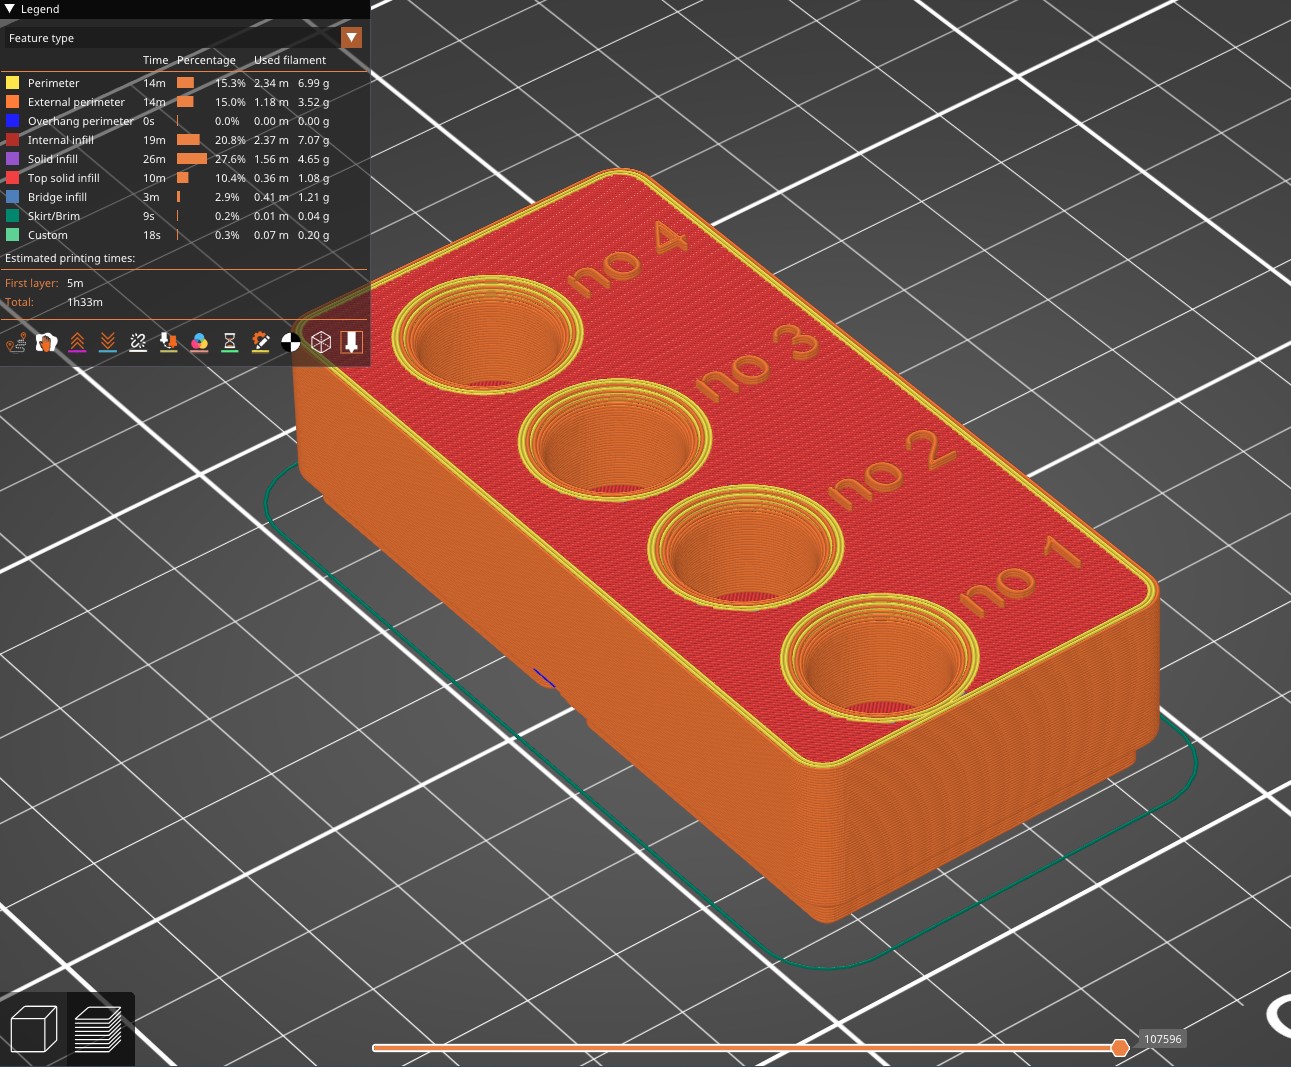The height and width of the screenshot is (1067, 1291).
Task: Open the Feature type dropdown arrow
Action: click(351, 38)
